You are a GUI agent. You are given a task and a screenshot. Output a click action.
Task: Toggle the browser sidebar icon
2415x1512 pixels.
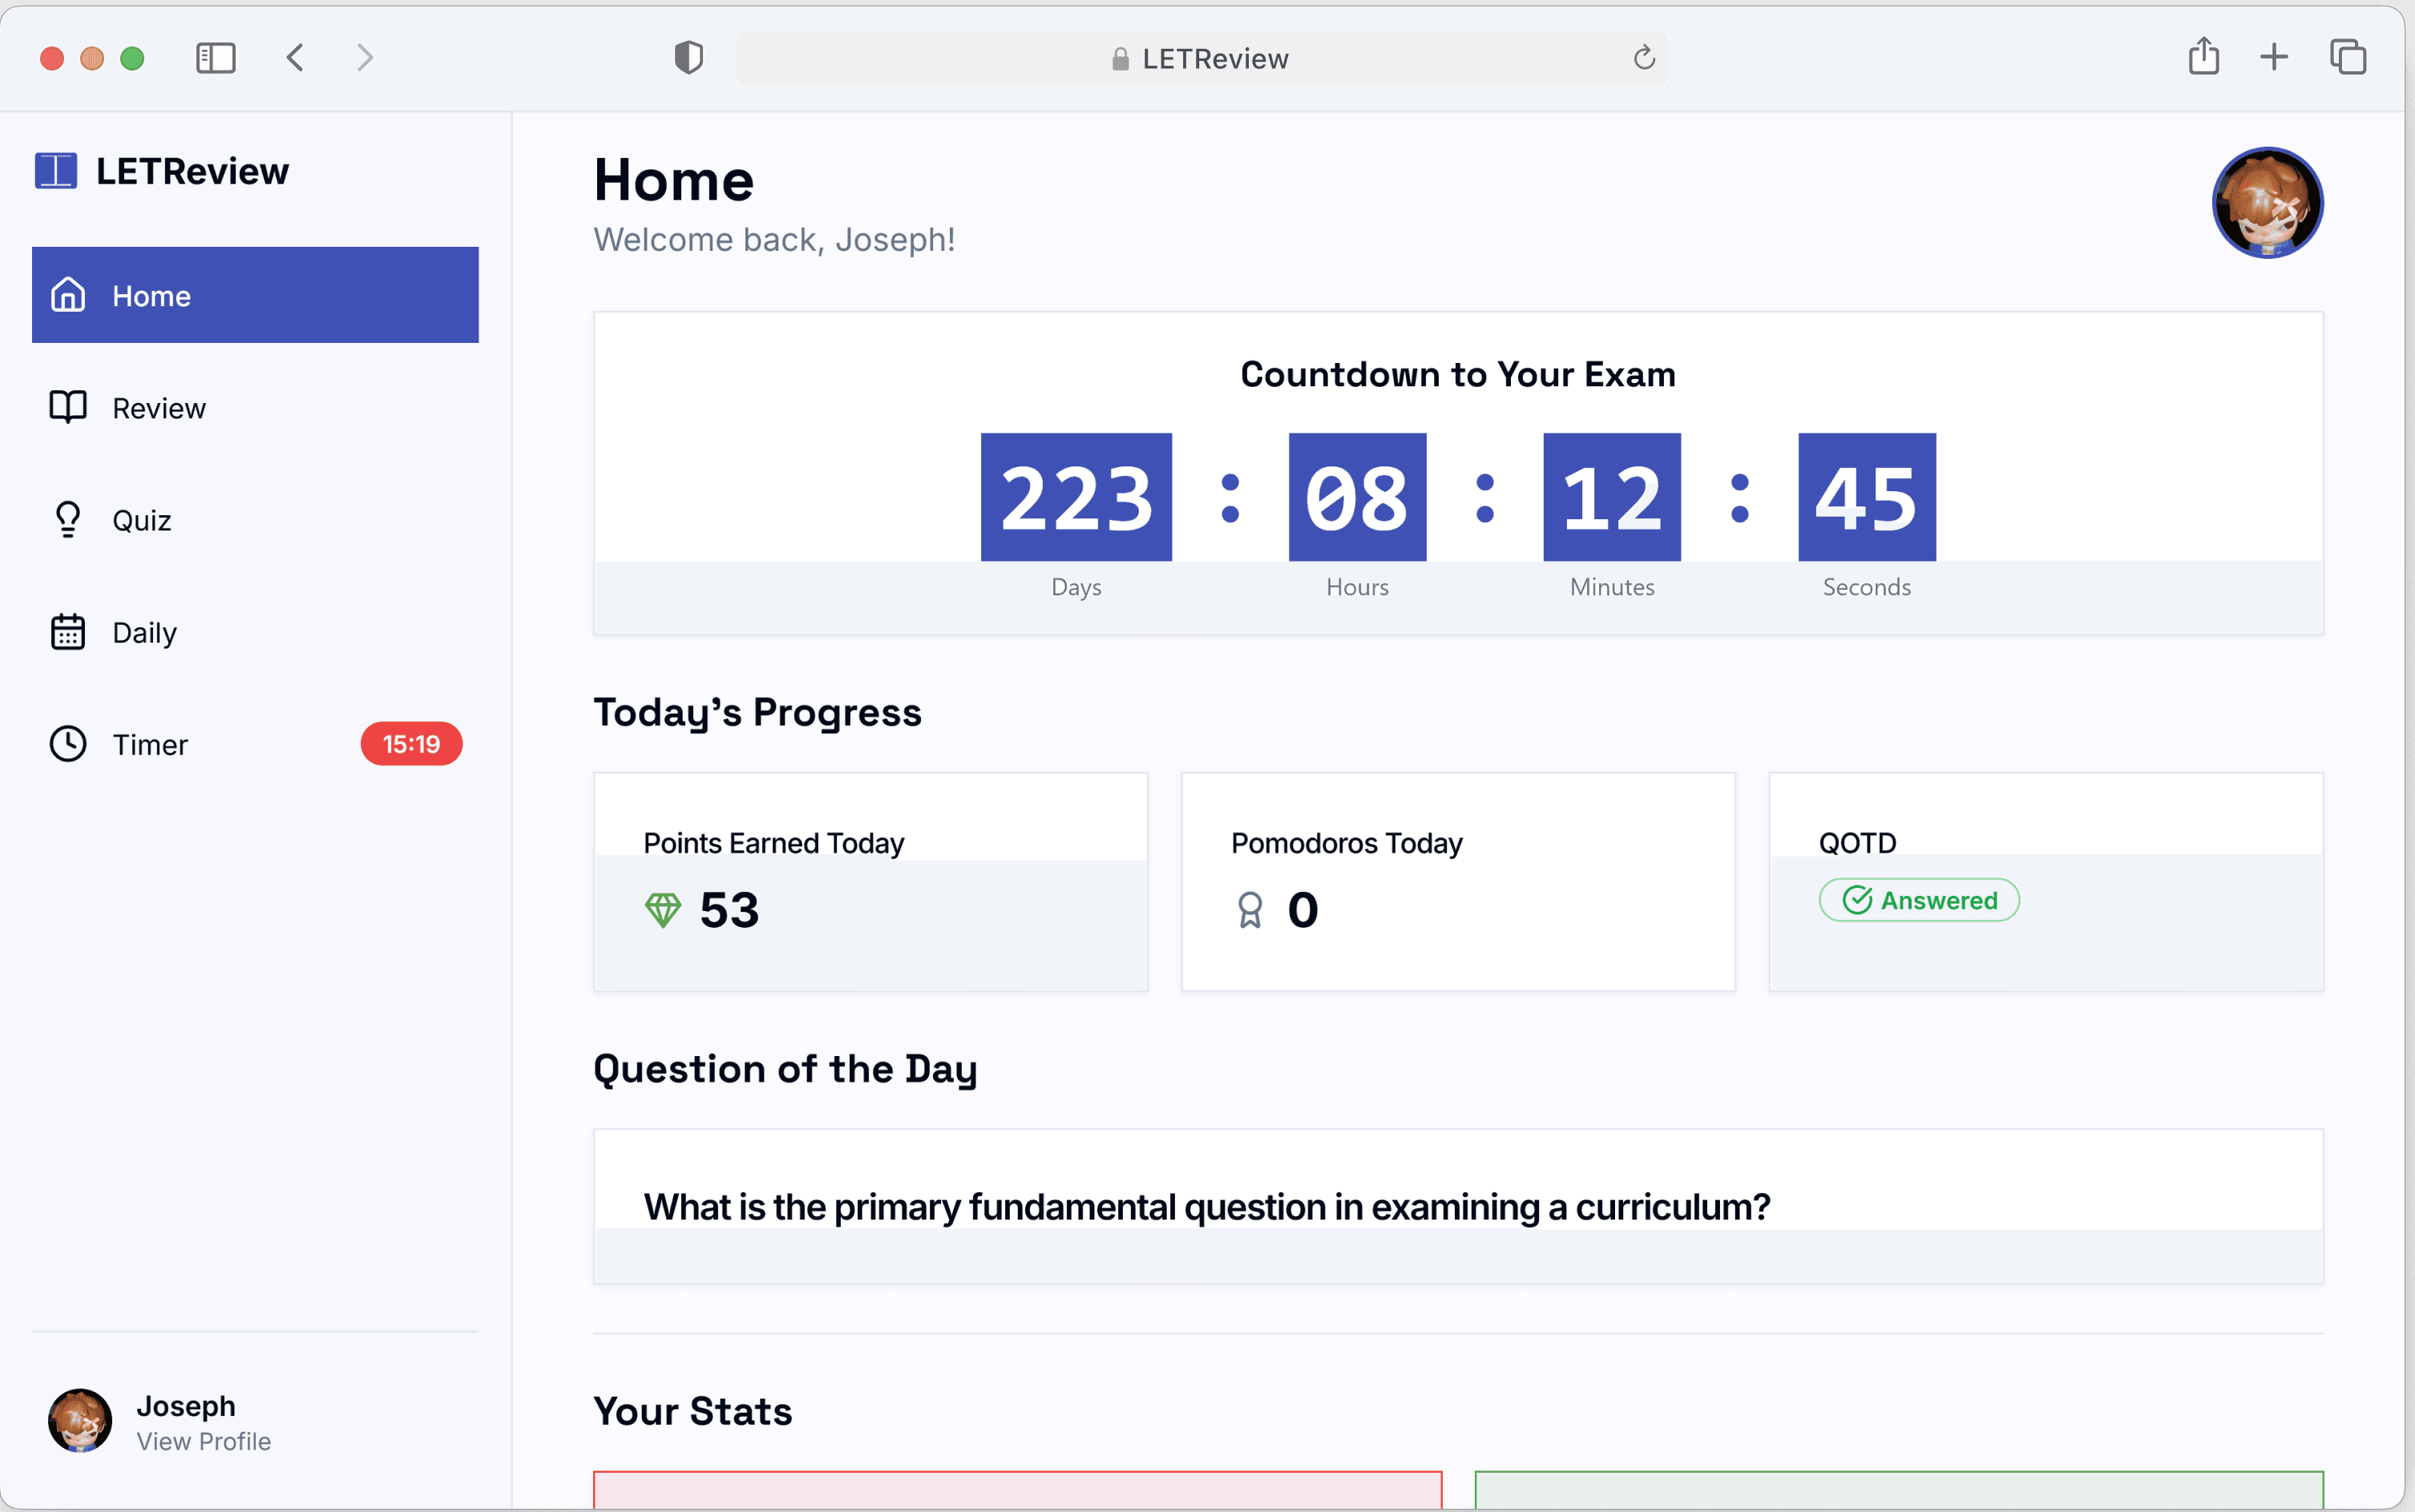click(x=214, y=57)
